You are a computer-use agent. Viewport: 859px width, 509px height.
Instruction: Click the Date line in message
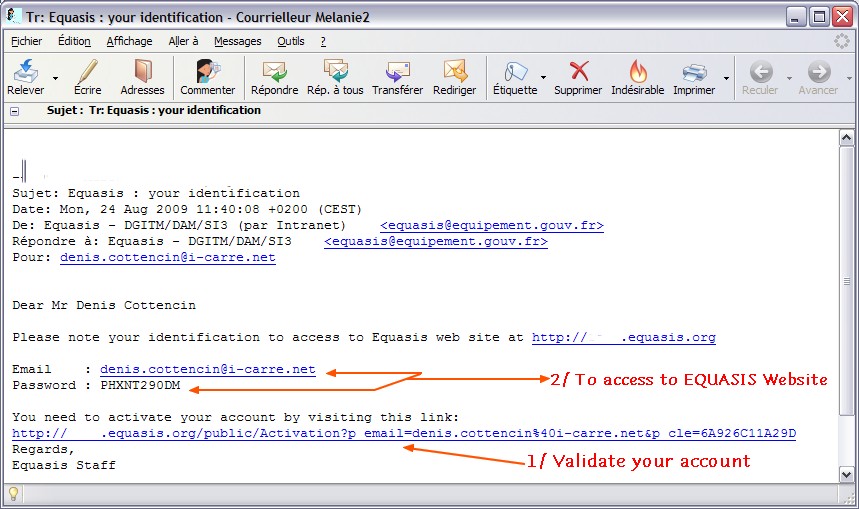click(x=187, y=209)
